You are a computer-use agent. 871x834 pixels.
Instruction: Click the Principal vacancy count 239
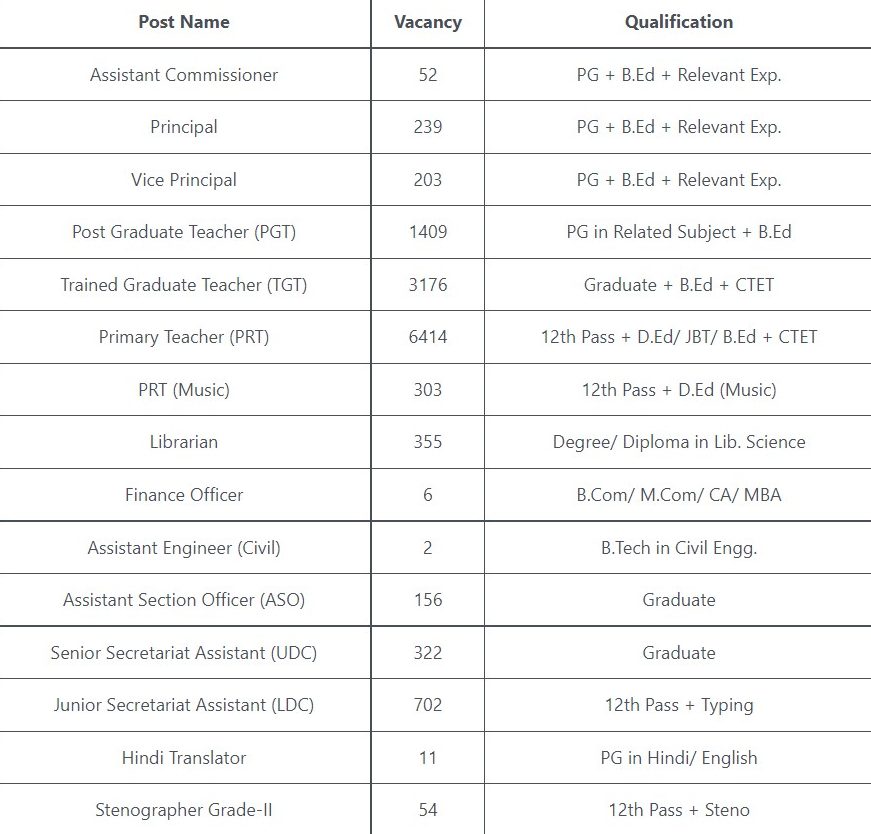coord(428,127)
